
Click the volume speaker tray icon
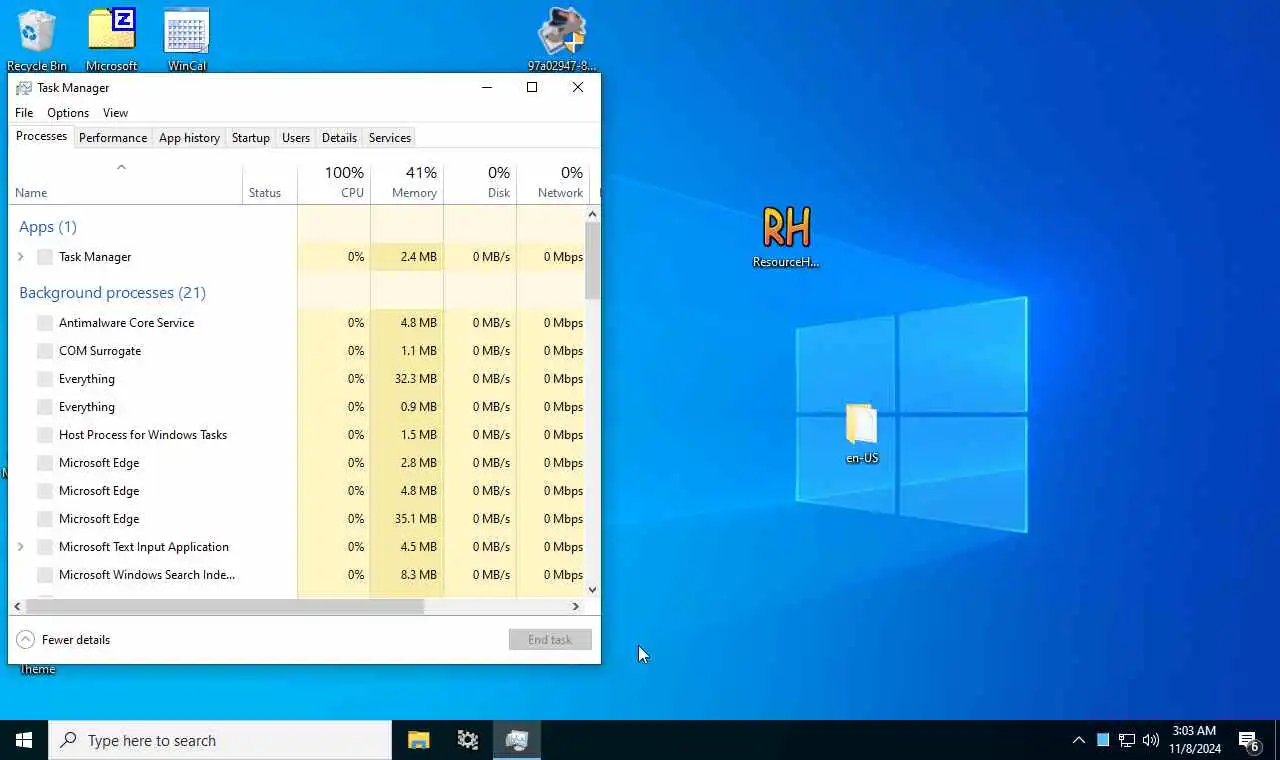click(x=1150, y=740)
